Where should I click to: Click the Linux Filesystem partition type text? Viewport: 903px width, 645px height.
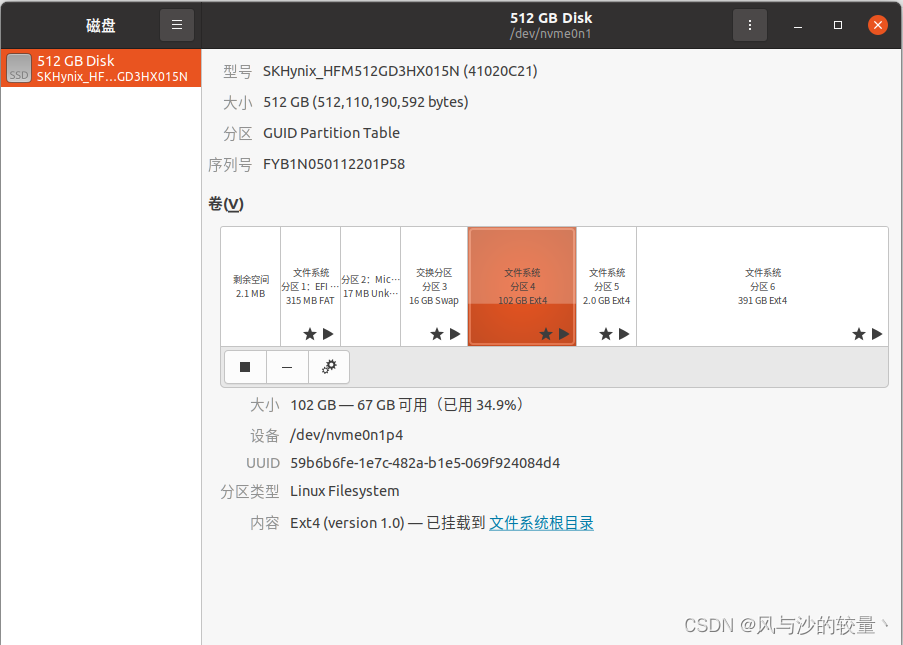[x=344, y=491]
